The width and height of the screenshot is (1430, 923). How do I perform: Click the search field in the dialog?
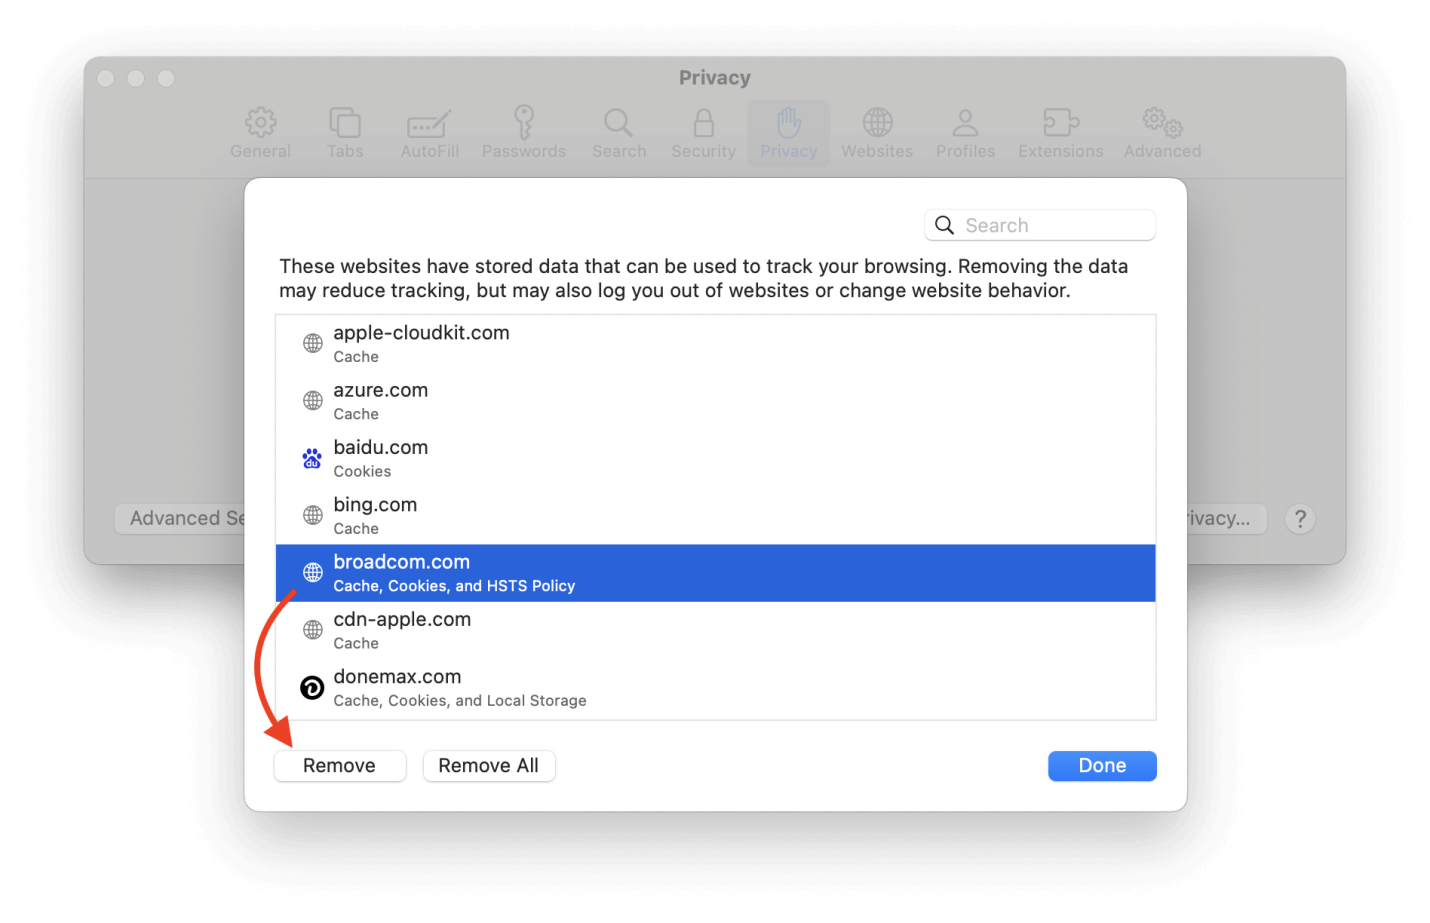click(x=1039, y=225)
